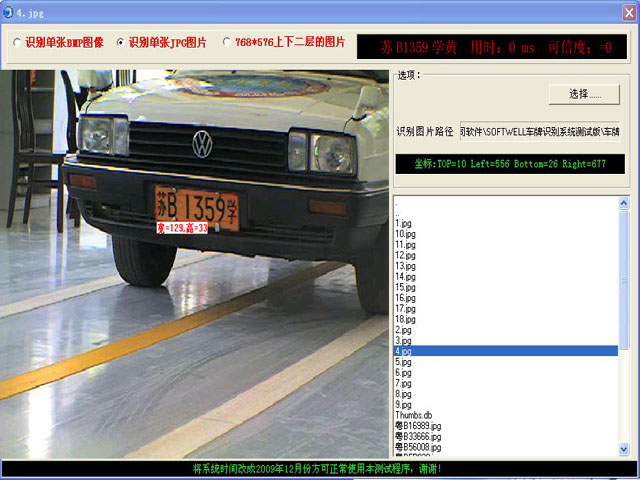Click the recognition image path field
Image resolution: width=640 pixels, height=480 pixels.
[x=539, y=131]
